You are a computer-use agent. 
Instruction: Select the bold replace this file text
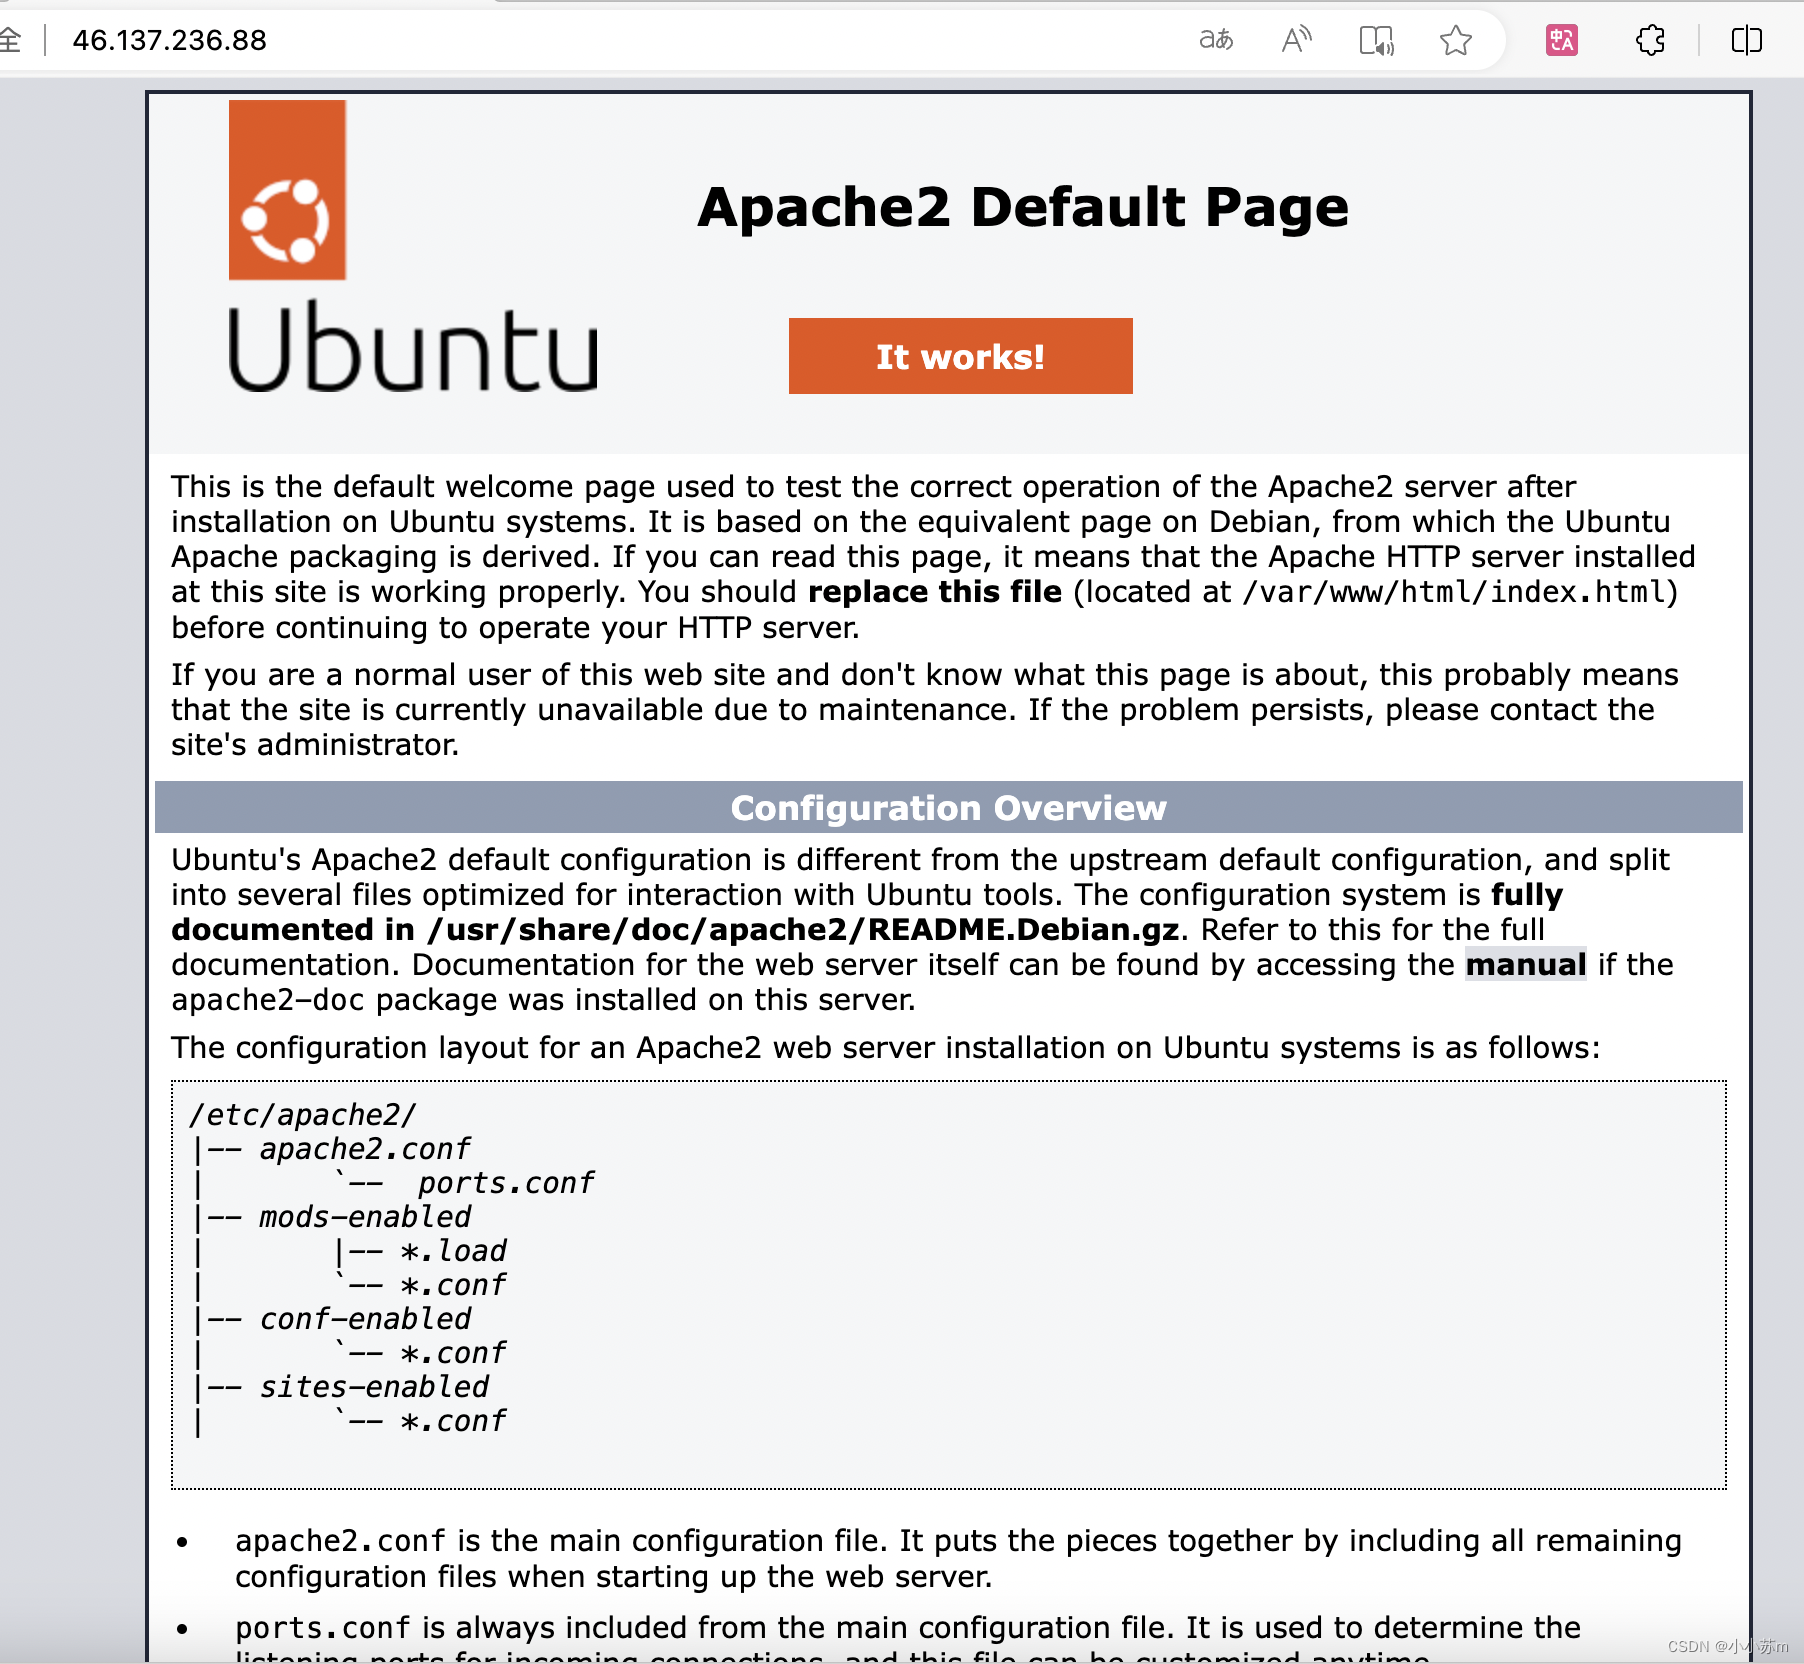pyautogui.click(x=936, y=591)
